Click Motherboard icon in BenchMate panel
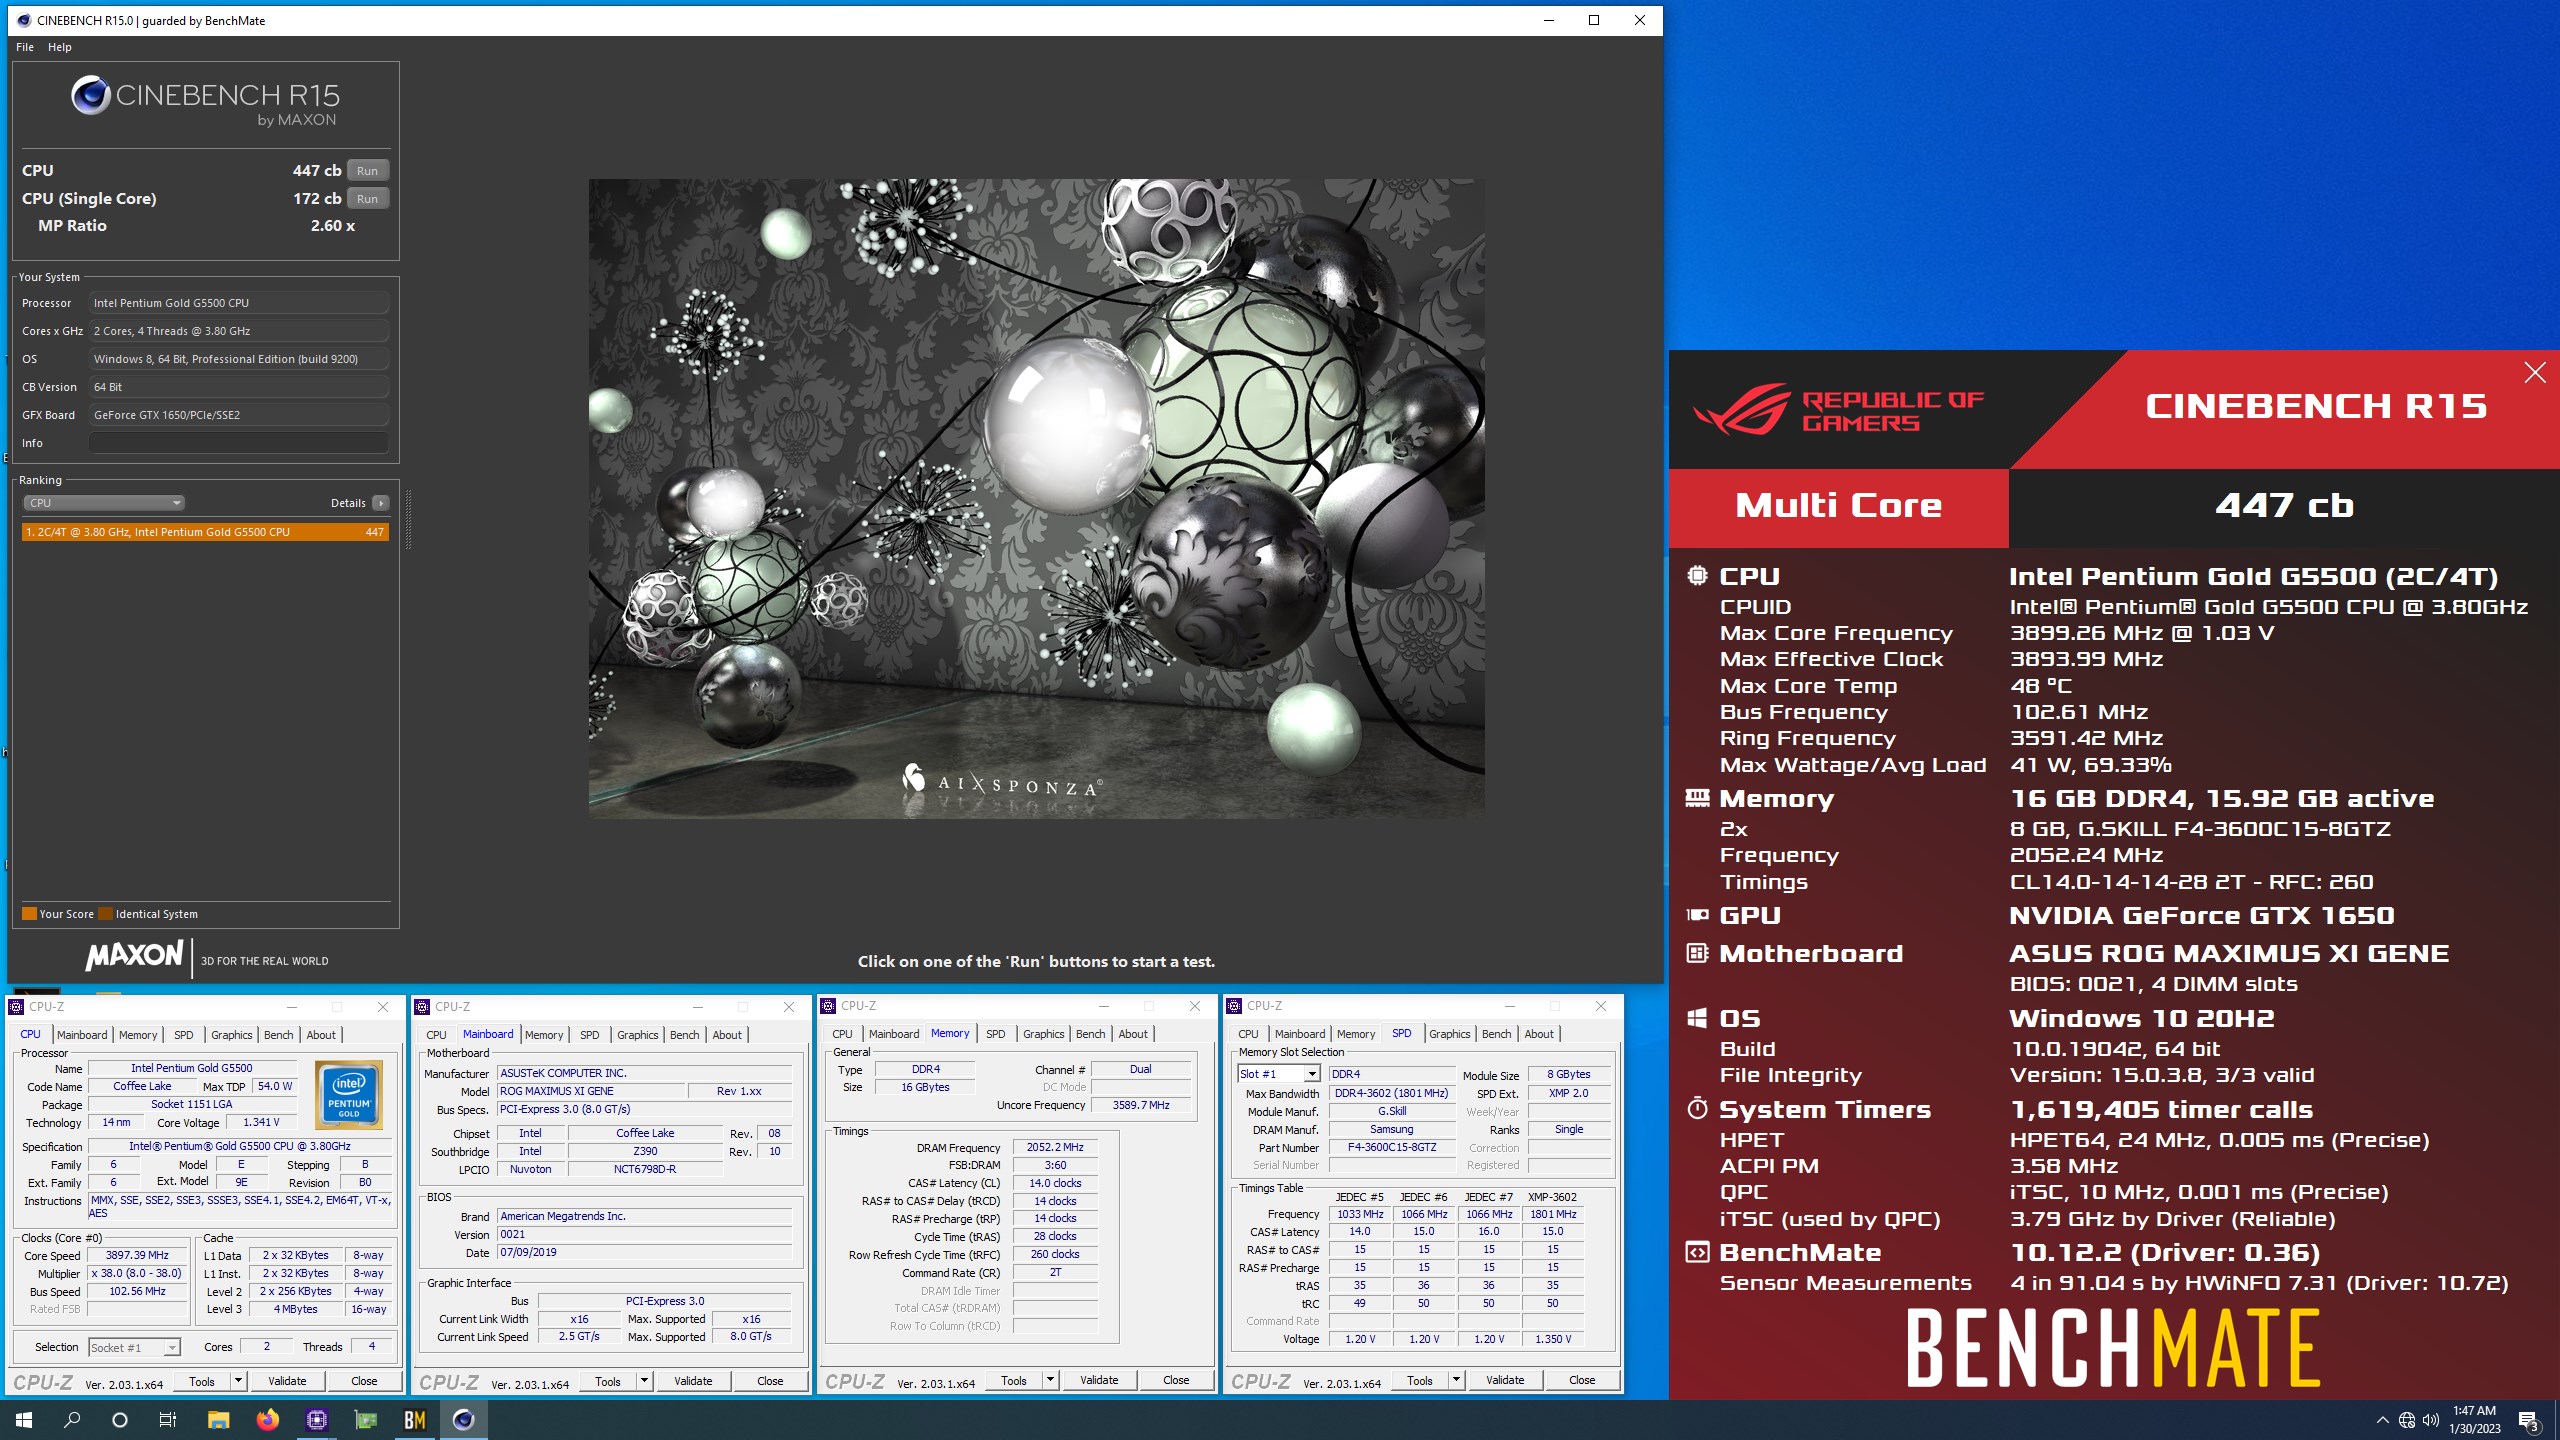 click(1697, 953)
